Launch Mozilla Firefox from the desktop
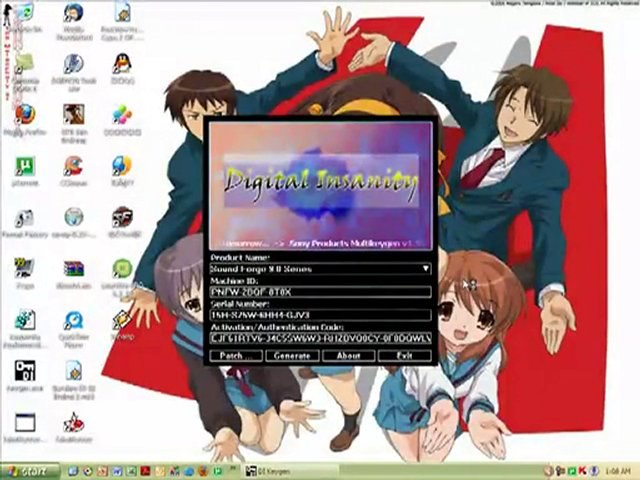The height and width of the screenshot is (480, 640). 25,115
